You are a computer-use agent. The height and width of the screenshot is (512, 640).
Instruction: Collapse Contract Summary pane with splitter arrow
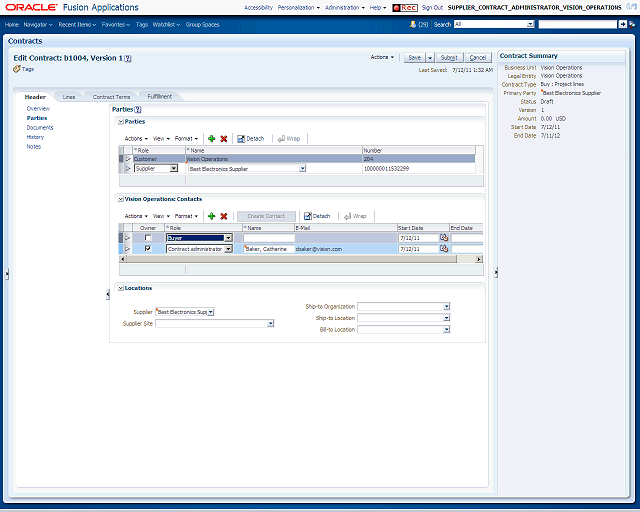pos(496,272)
